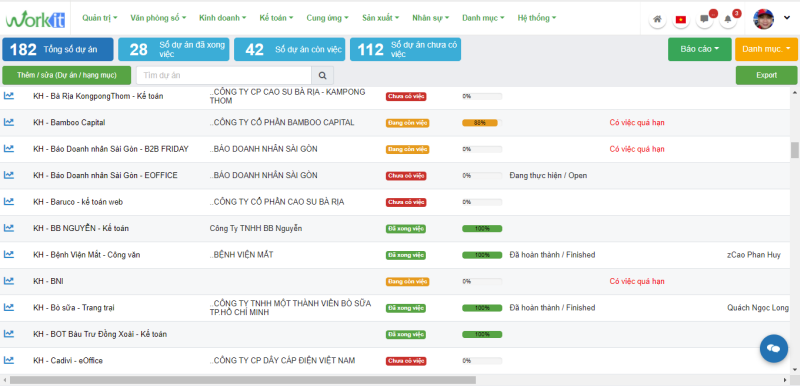Screen dimensions: 800x386
Task: Open floating chat support bubble
Action: click(773, 349)
